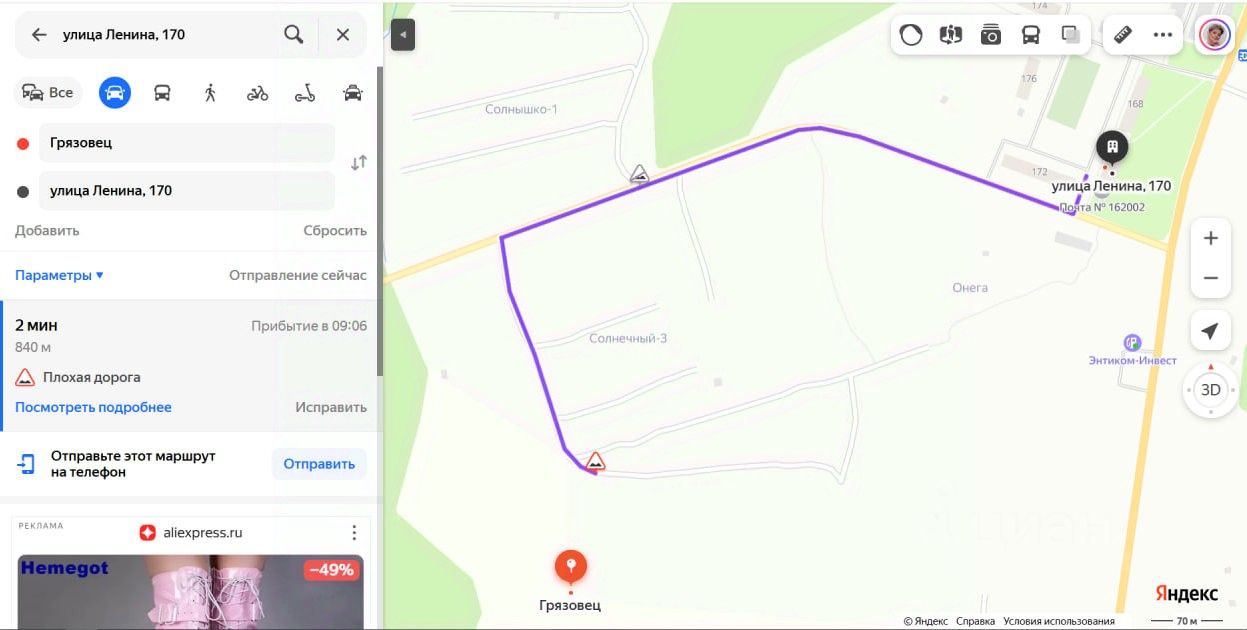Select the walking route mode

click(210, 93)
